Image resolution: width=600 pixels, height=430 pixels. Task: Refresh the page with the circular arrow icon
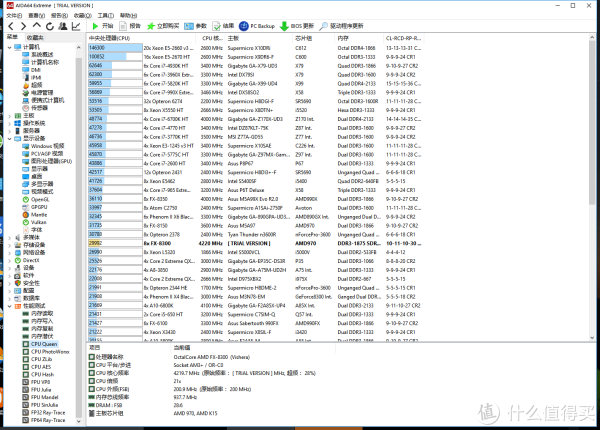(50, 26)
